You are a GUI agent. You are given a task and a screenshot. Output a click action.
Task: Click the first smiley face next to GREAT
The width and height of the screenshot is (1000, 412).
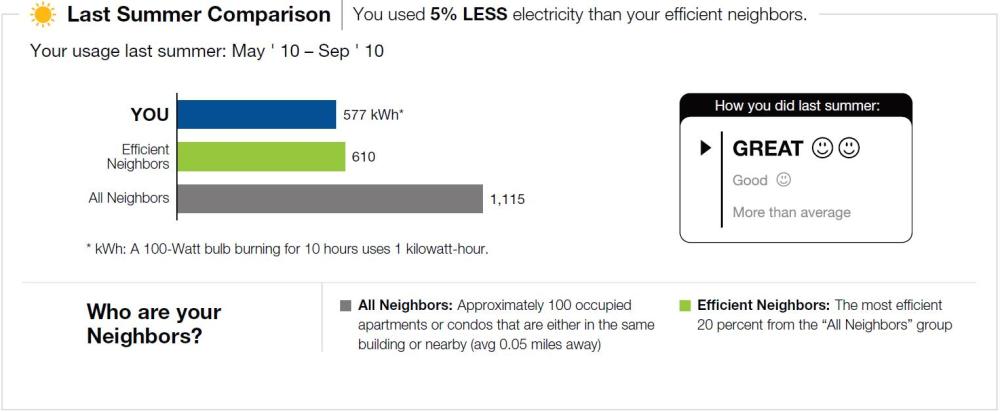tap(822, 148)
